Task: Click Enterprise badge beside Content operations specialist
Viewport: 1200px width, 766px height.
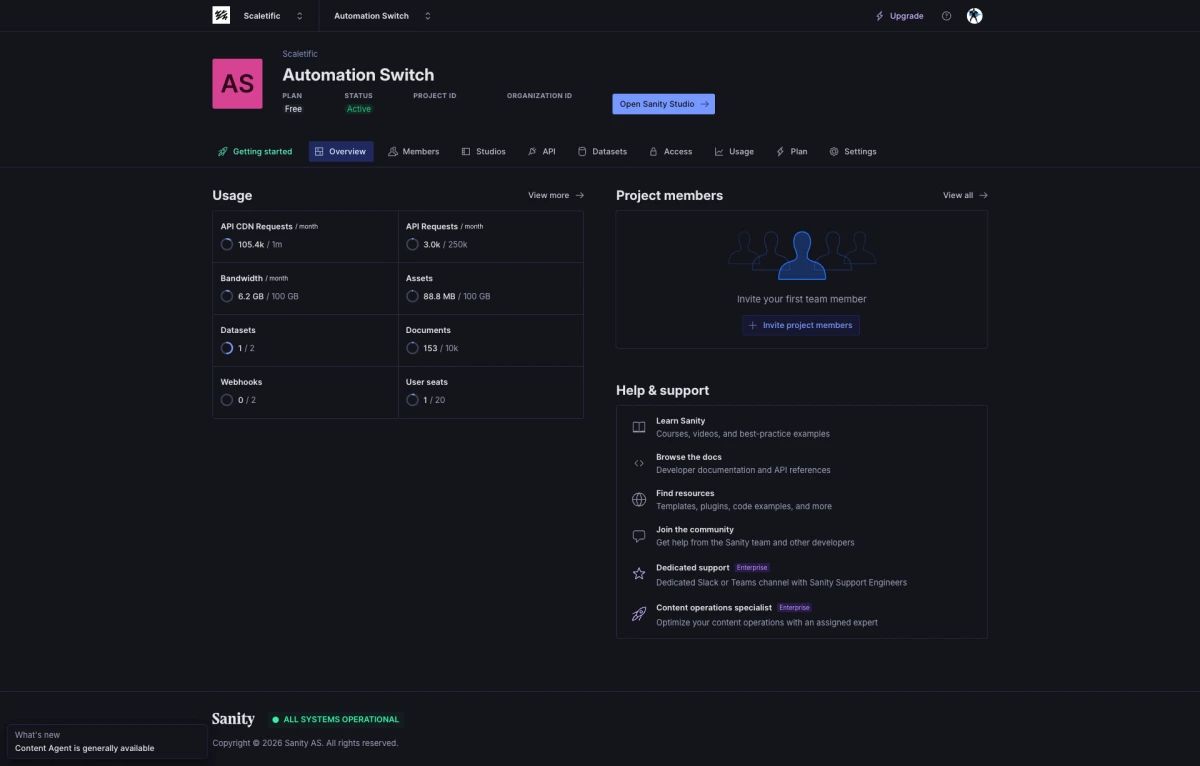Action: [794, 608]
